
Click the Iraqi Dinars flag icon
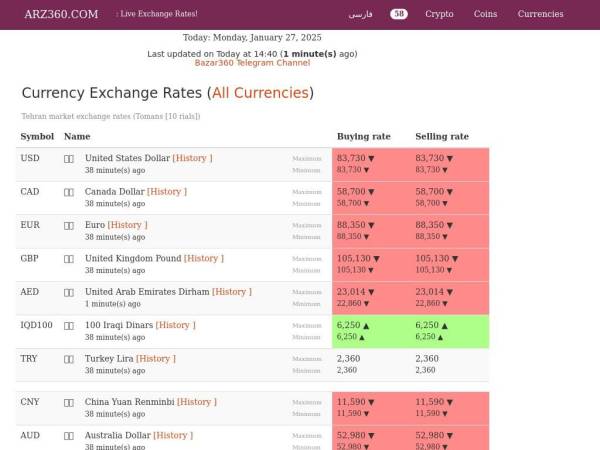[69, 325]
